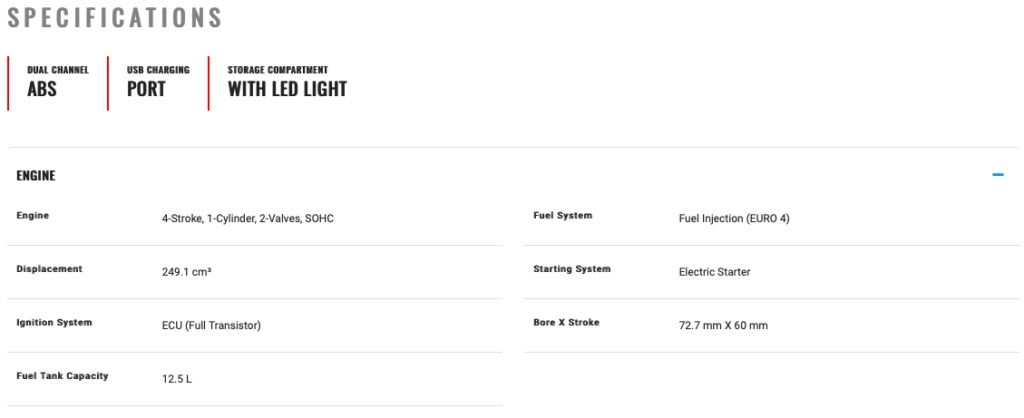Collapse the Engine section minus icon

point(997,175)
